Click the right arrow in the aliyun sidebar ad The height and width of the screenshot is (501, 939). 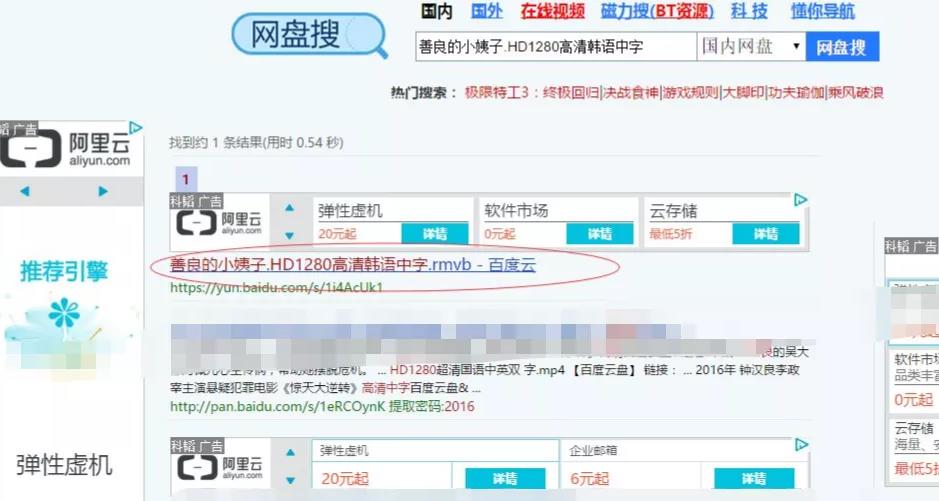104,191
